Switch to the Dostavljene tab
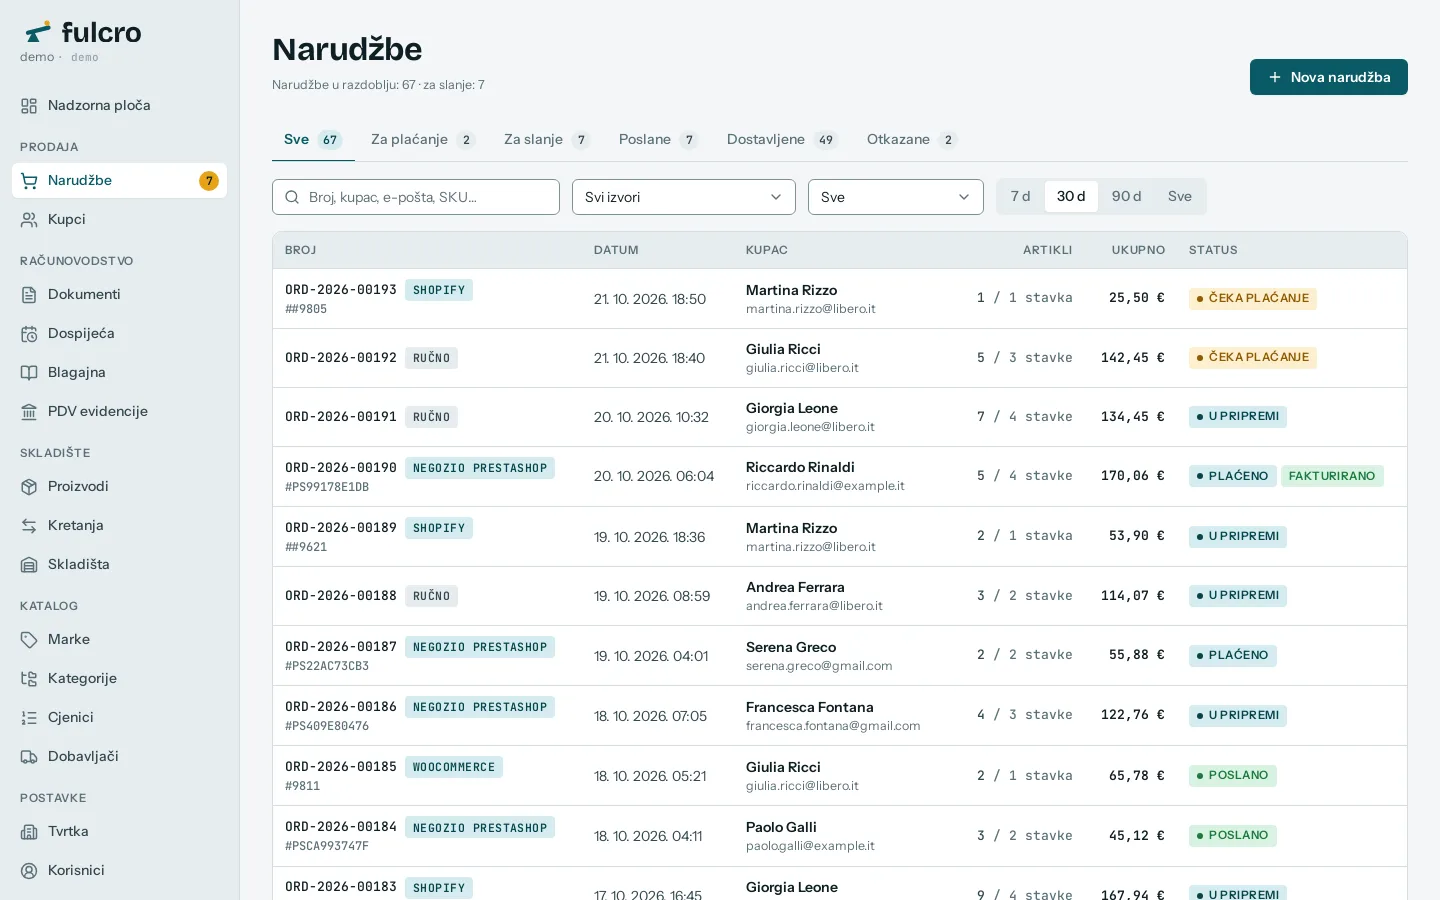This screenshot has height=900, width=1440. click(x=782, y=140)
